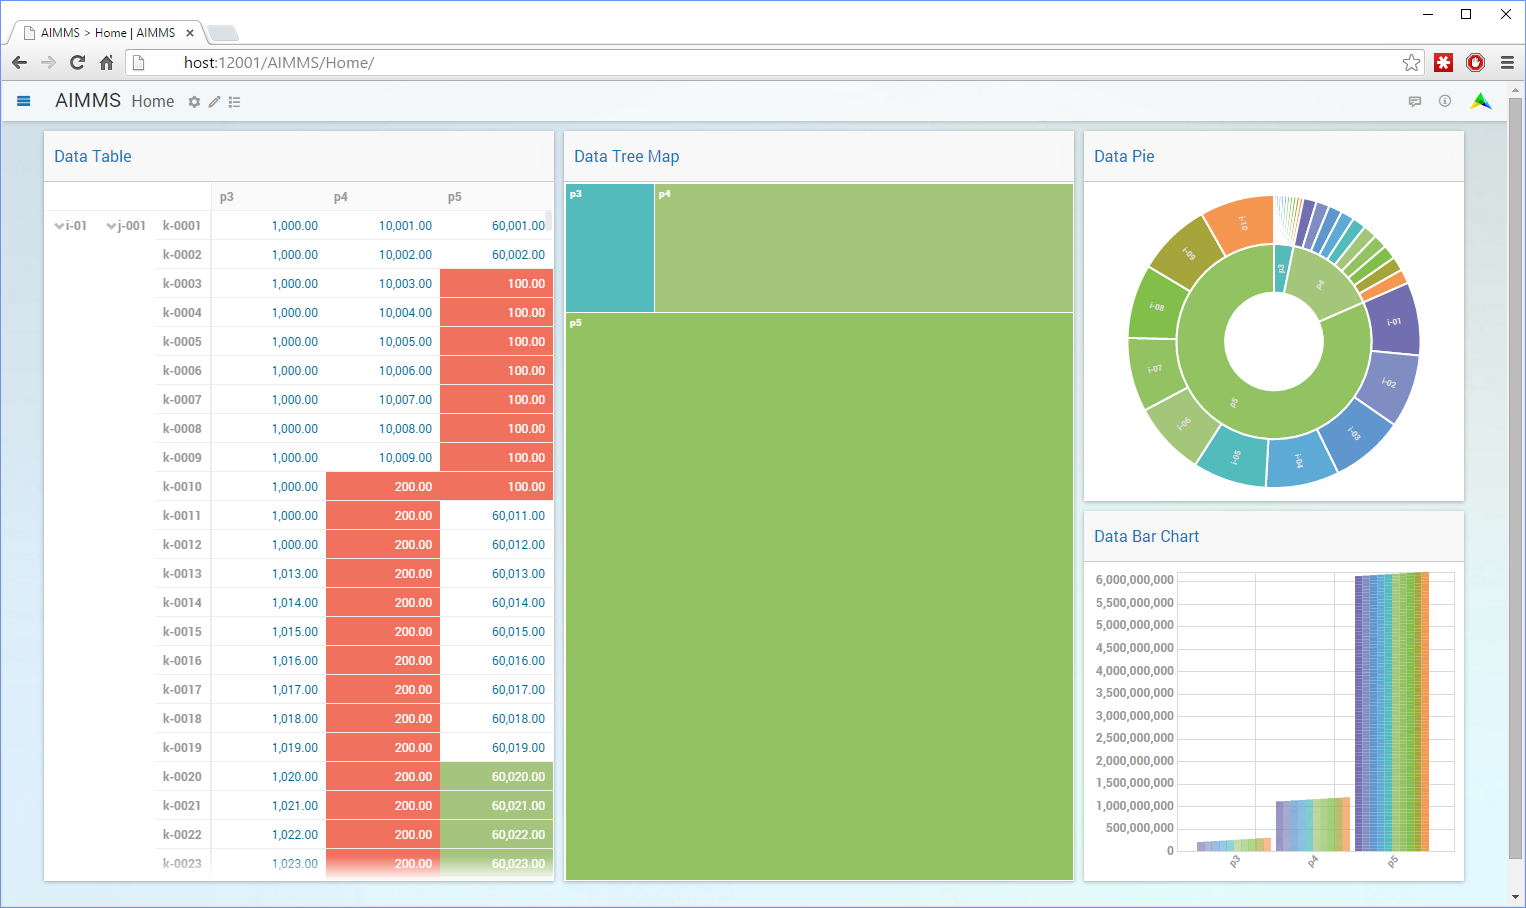Reload the page with refresh icon

click(77, 62)
